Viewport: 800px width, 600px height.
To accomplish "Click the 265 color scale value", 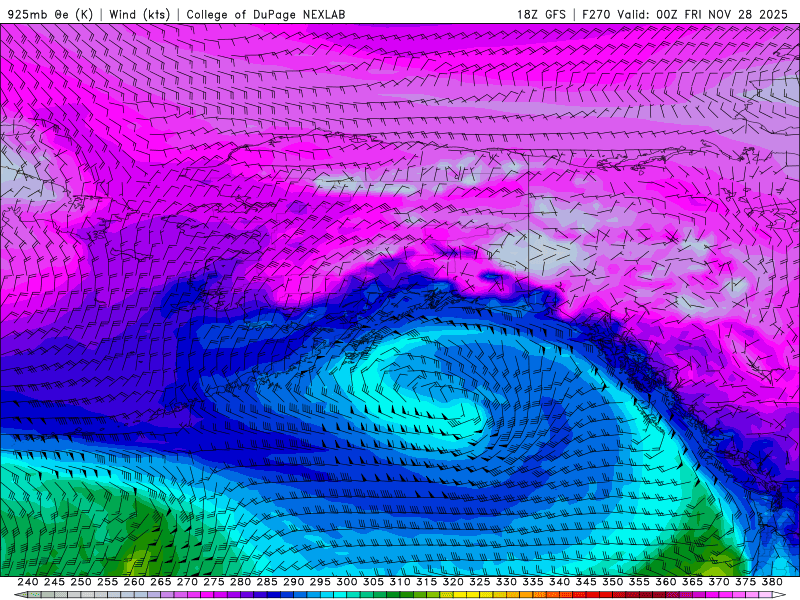I will pos(160,582).
